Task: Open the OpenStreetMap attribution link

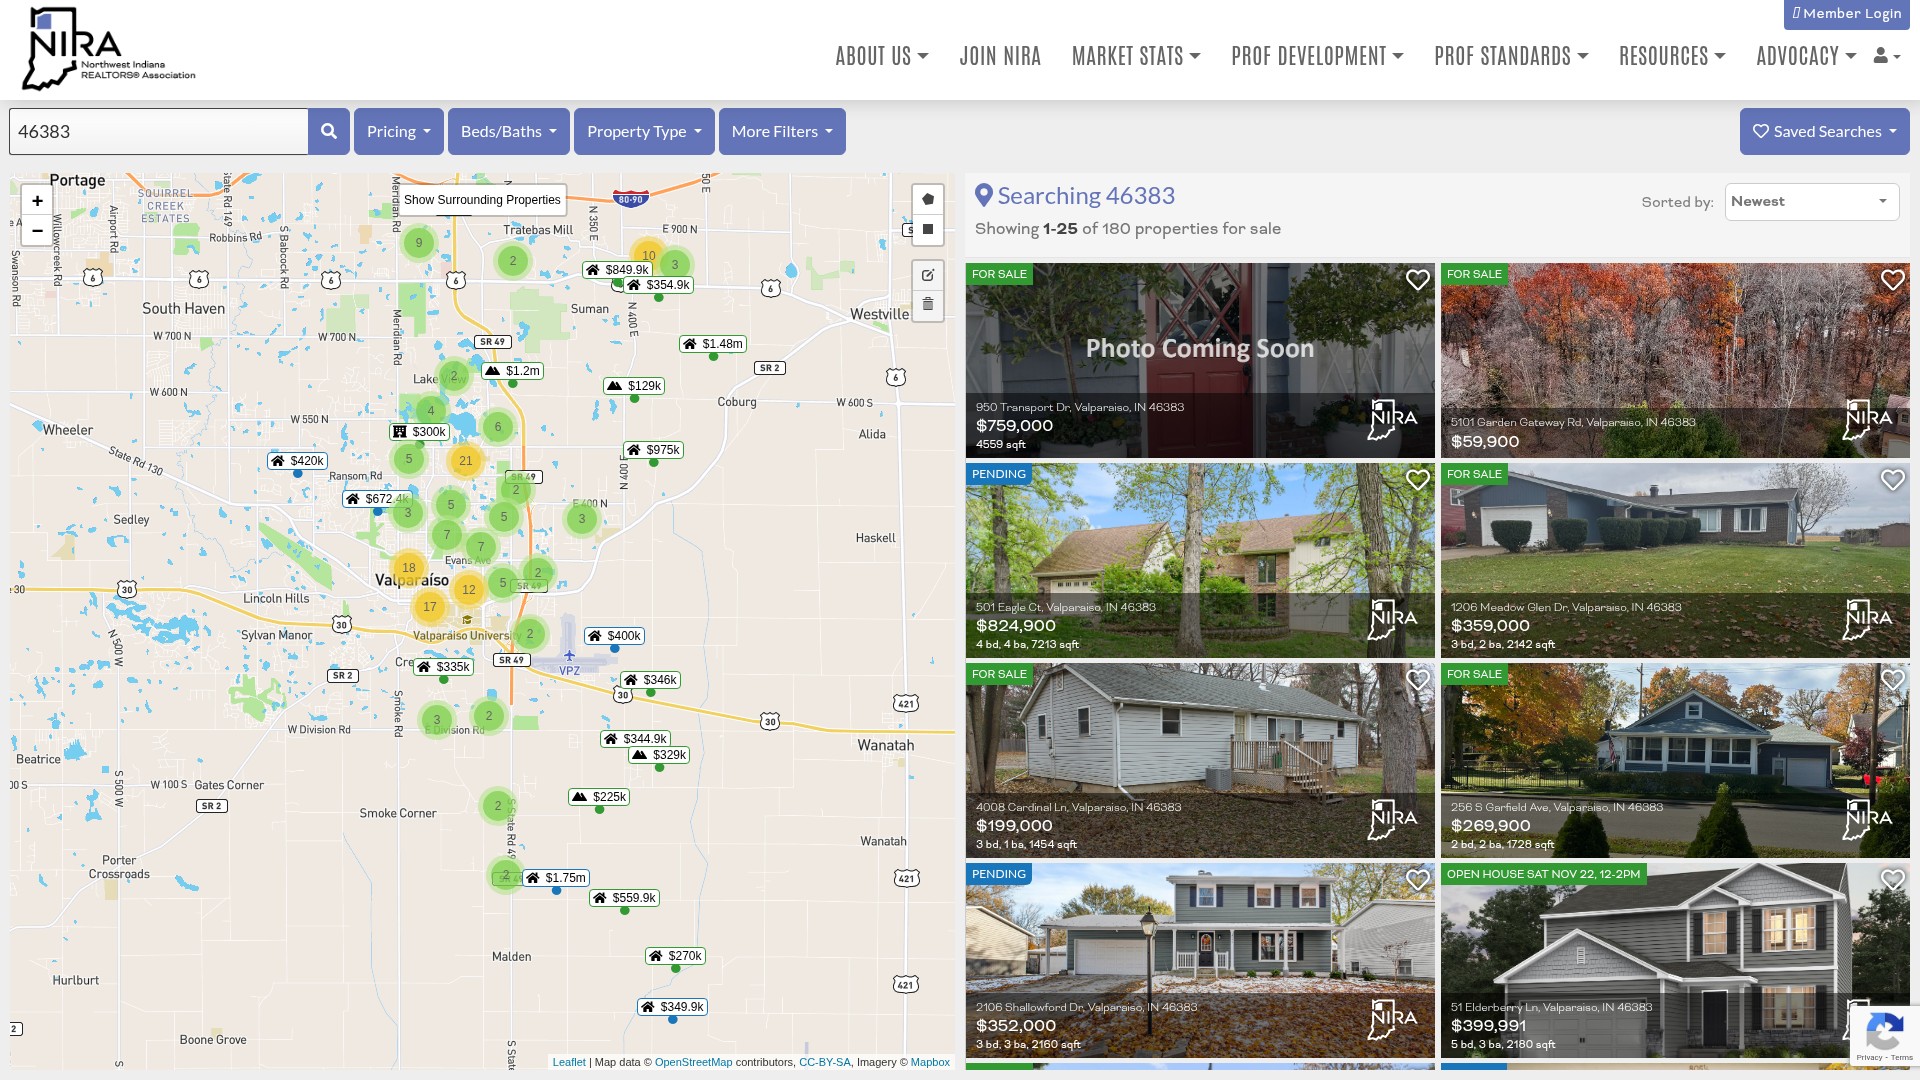Action: click(693, 1062)
